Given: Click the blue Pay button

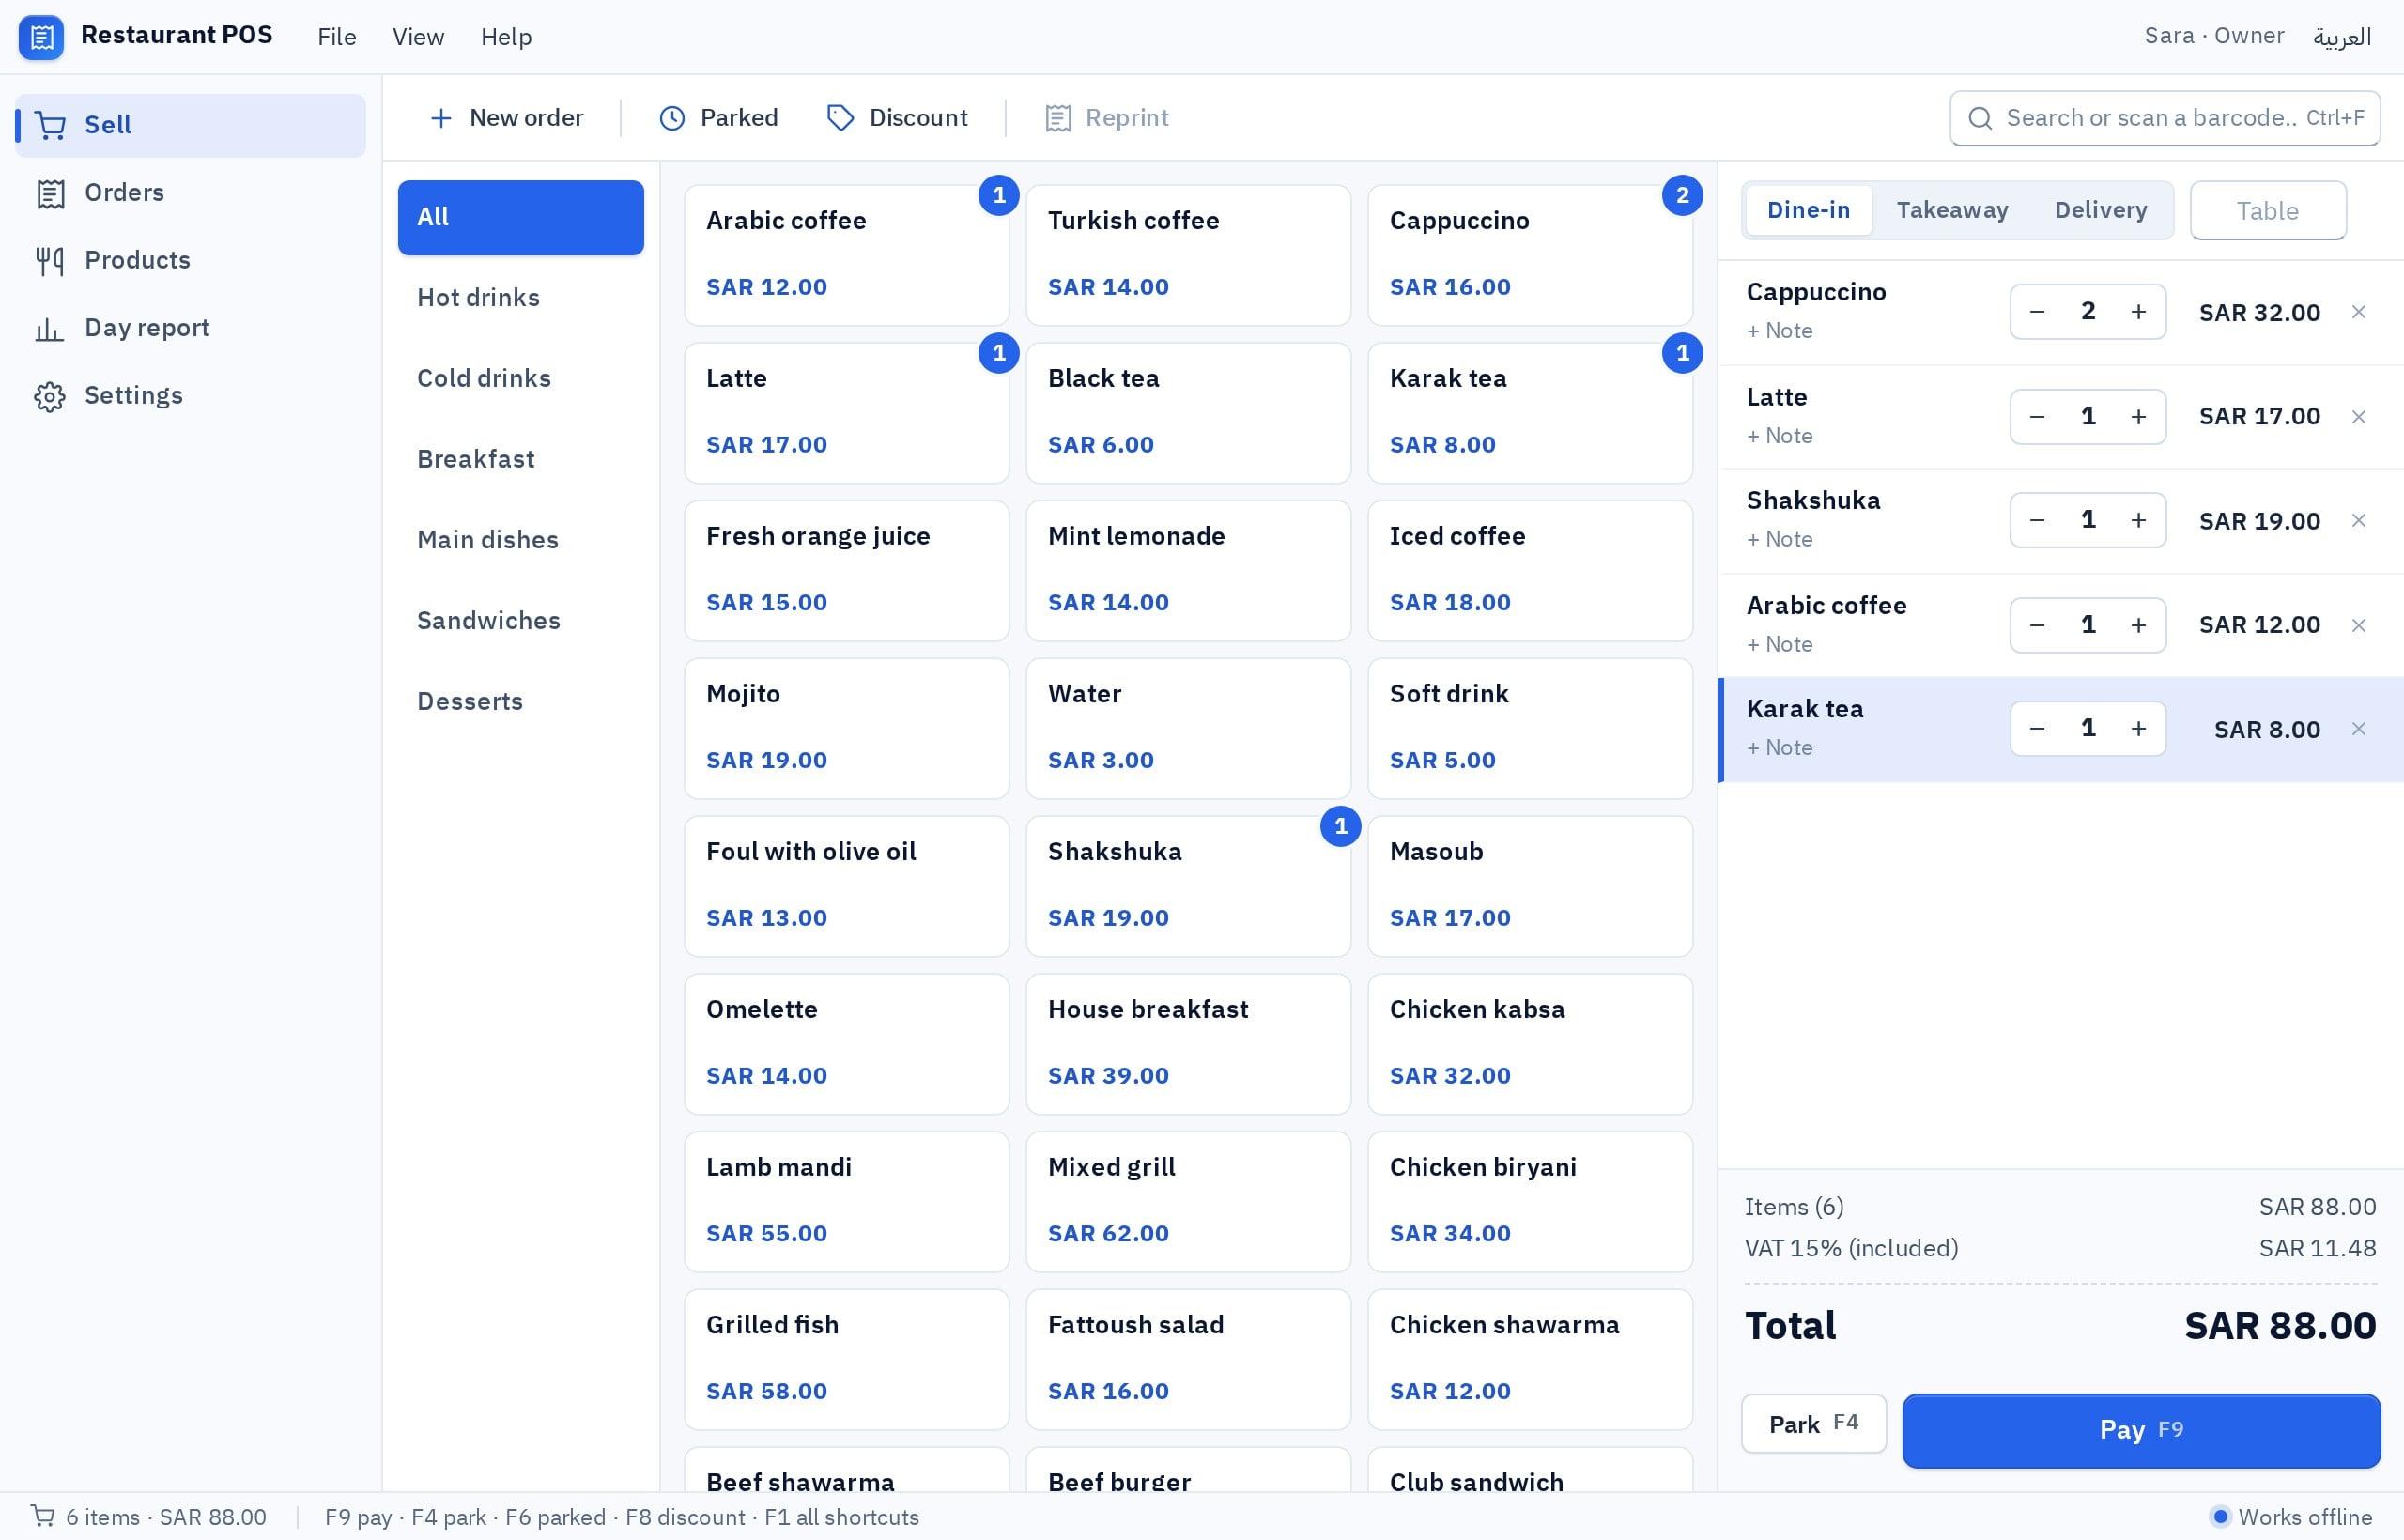Looking at the screenshot, I should [x=2141, y=1430].
